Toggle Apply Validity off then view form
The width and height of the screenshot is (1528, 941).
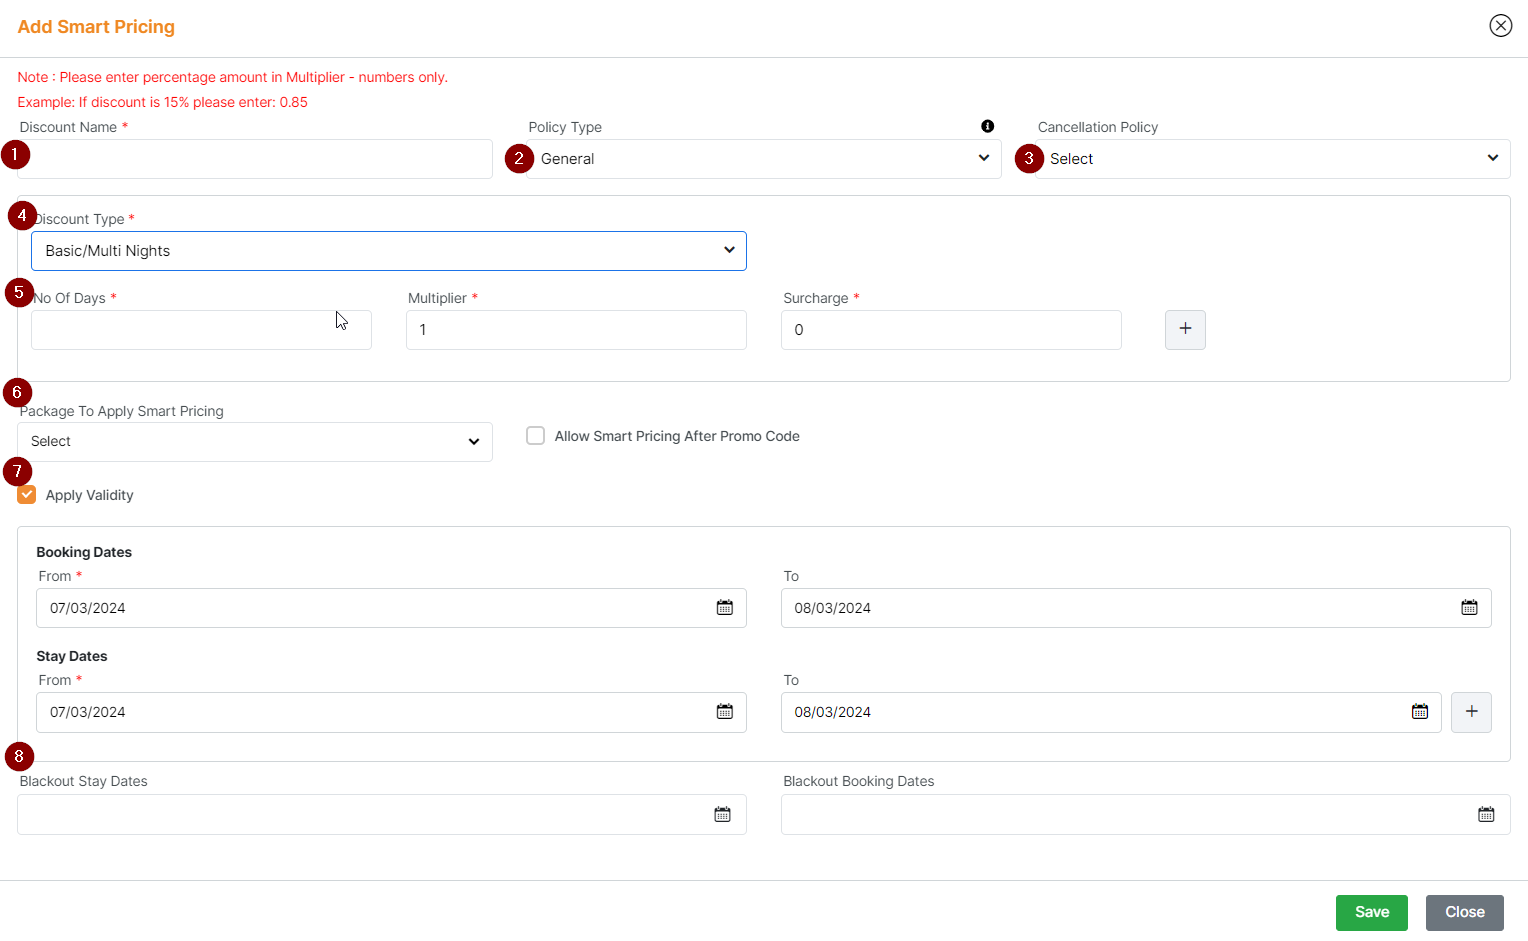26,494
